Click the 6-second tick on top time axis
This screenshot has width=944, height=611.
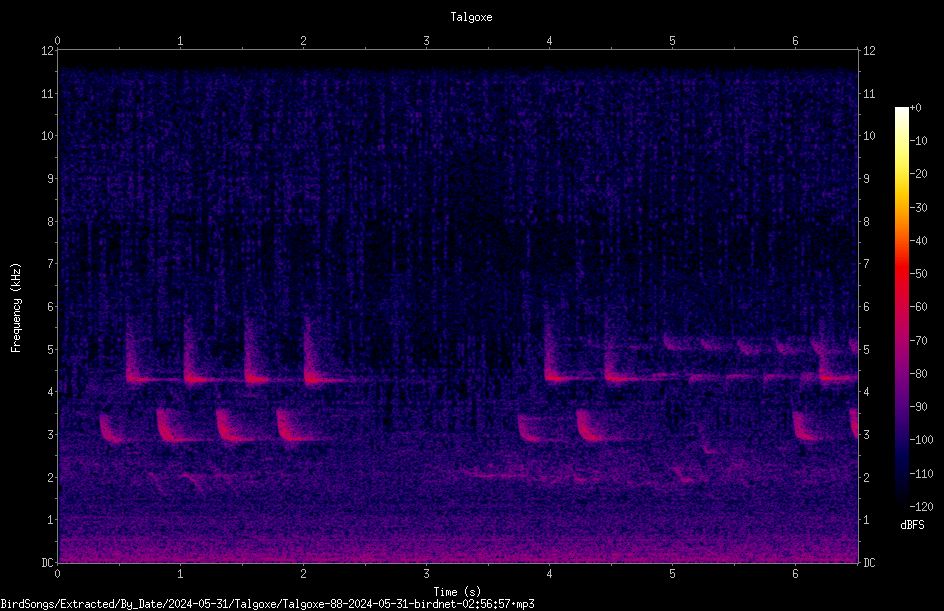tap(795, 41)
